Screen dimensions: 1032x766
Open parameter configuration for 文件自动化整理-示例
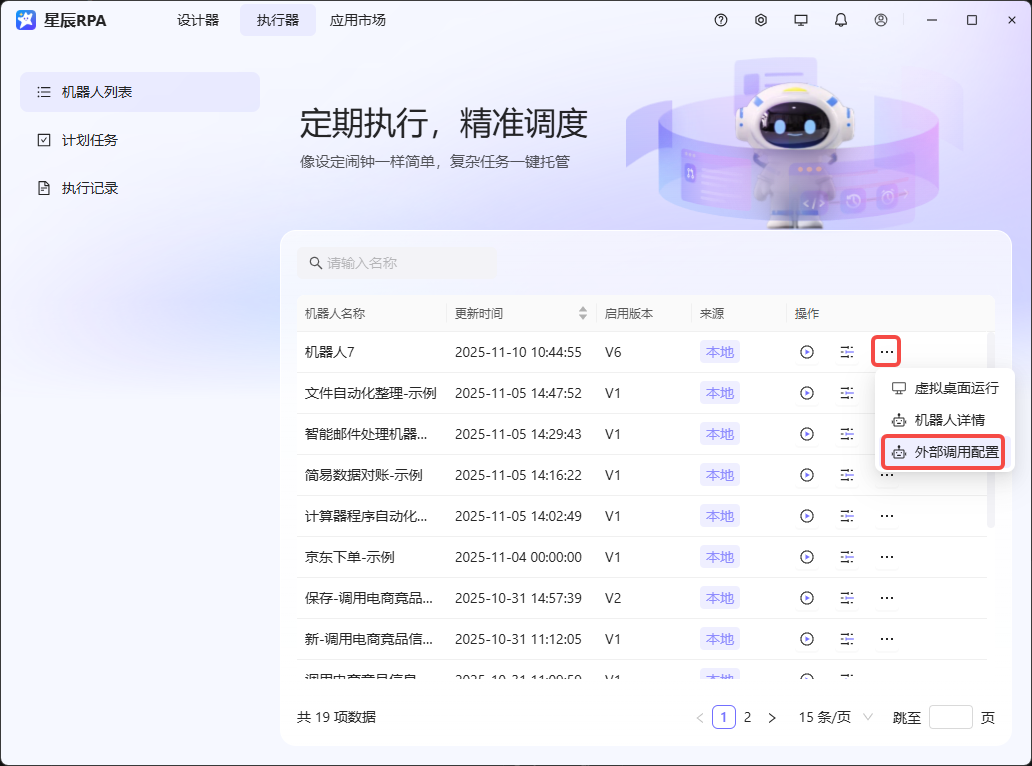[847, 393]
